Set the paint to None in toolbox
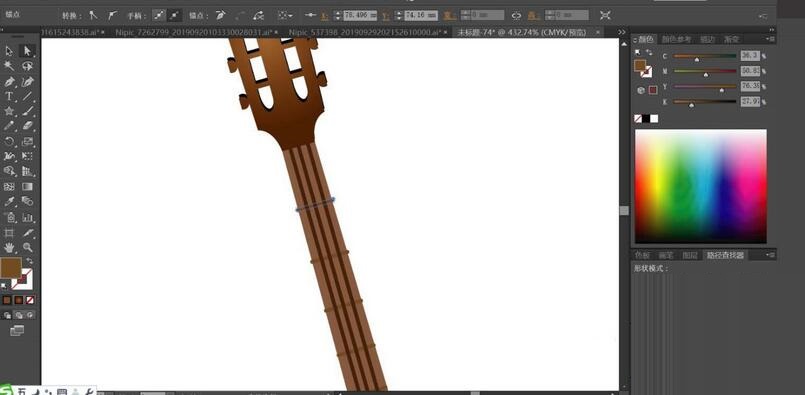The image size is (805, 395). [30, 300]
